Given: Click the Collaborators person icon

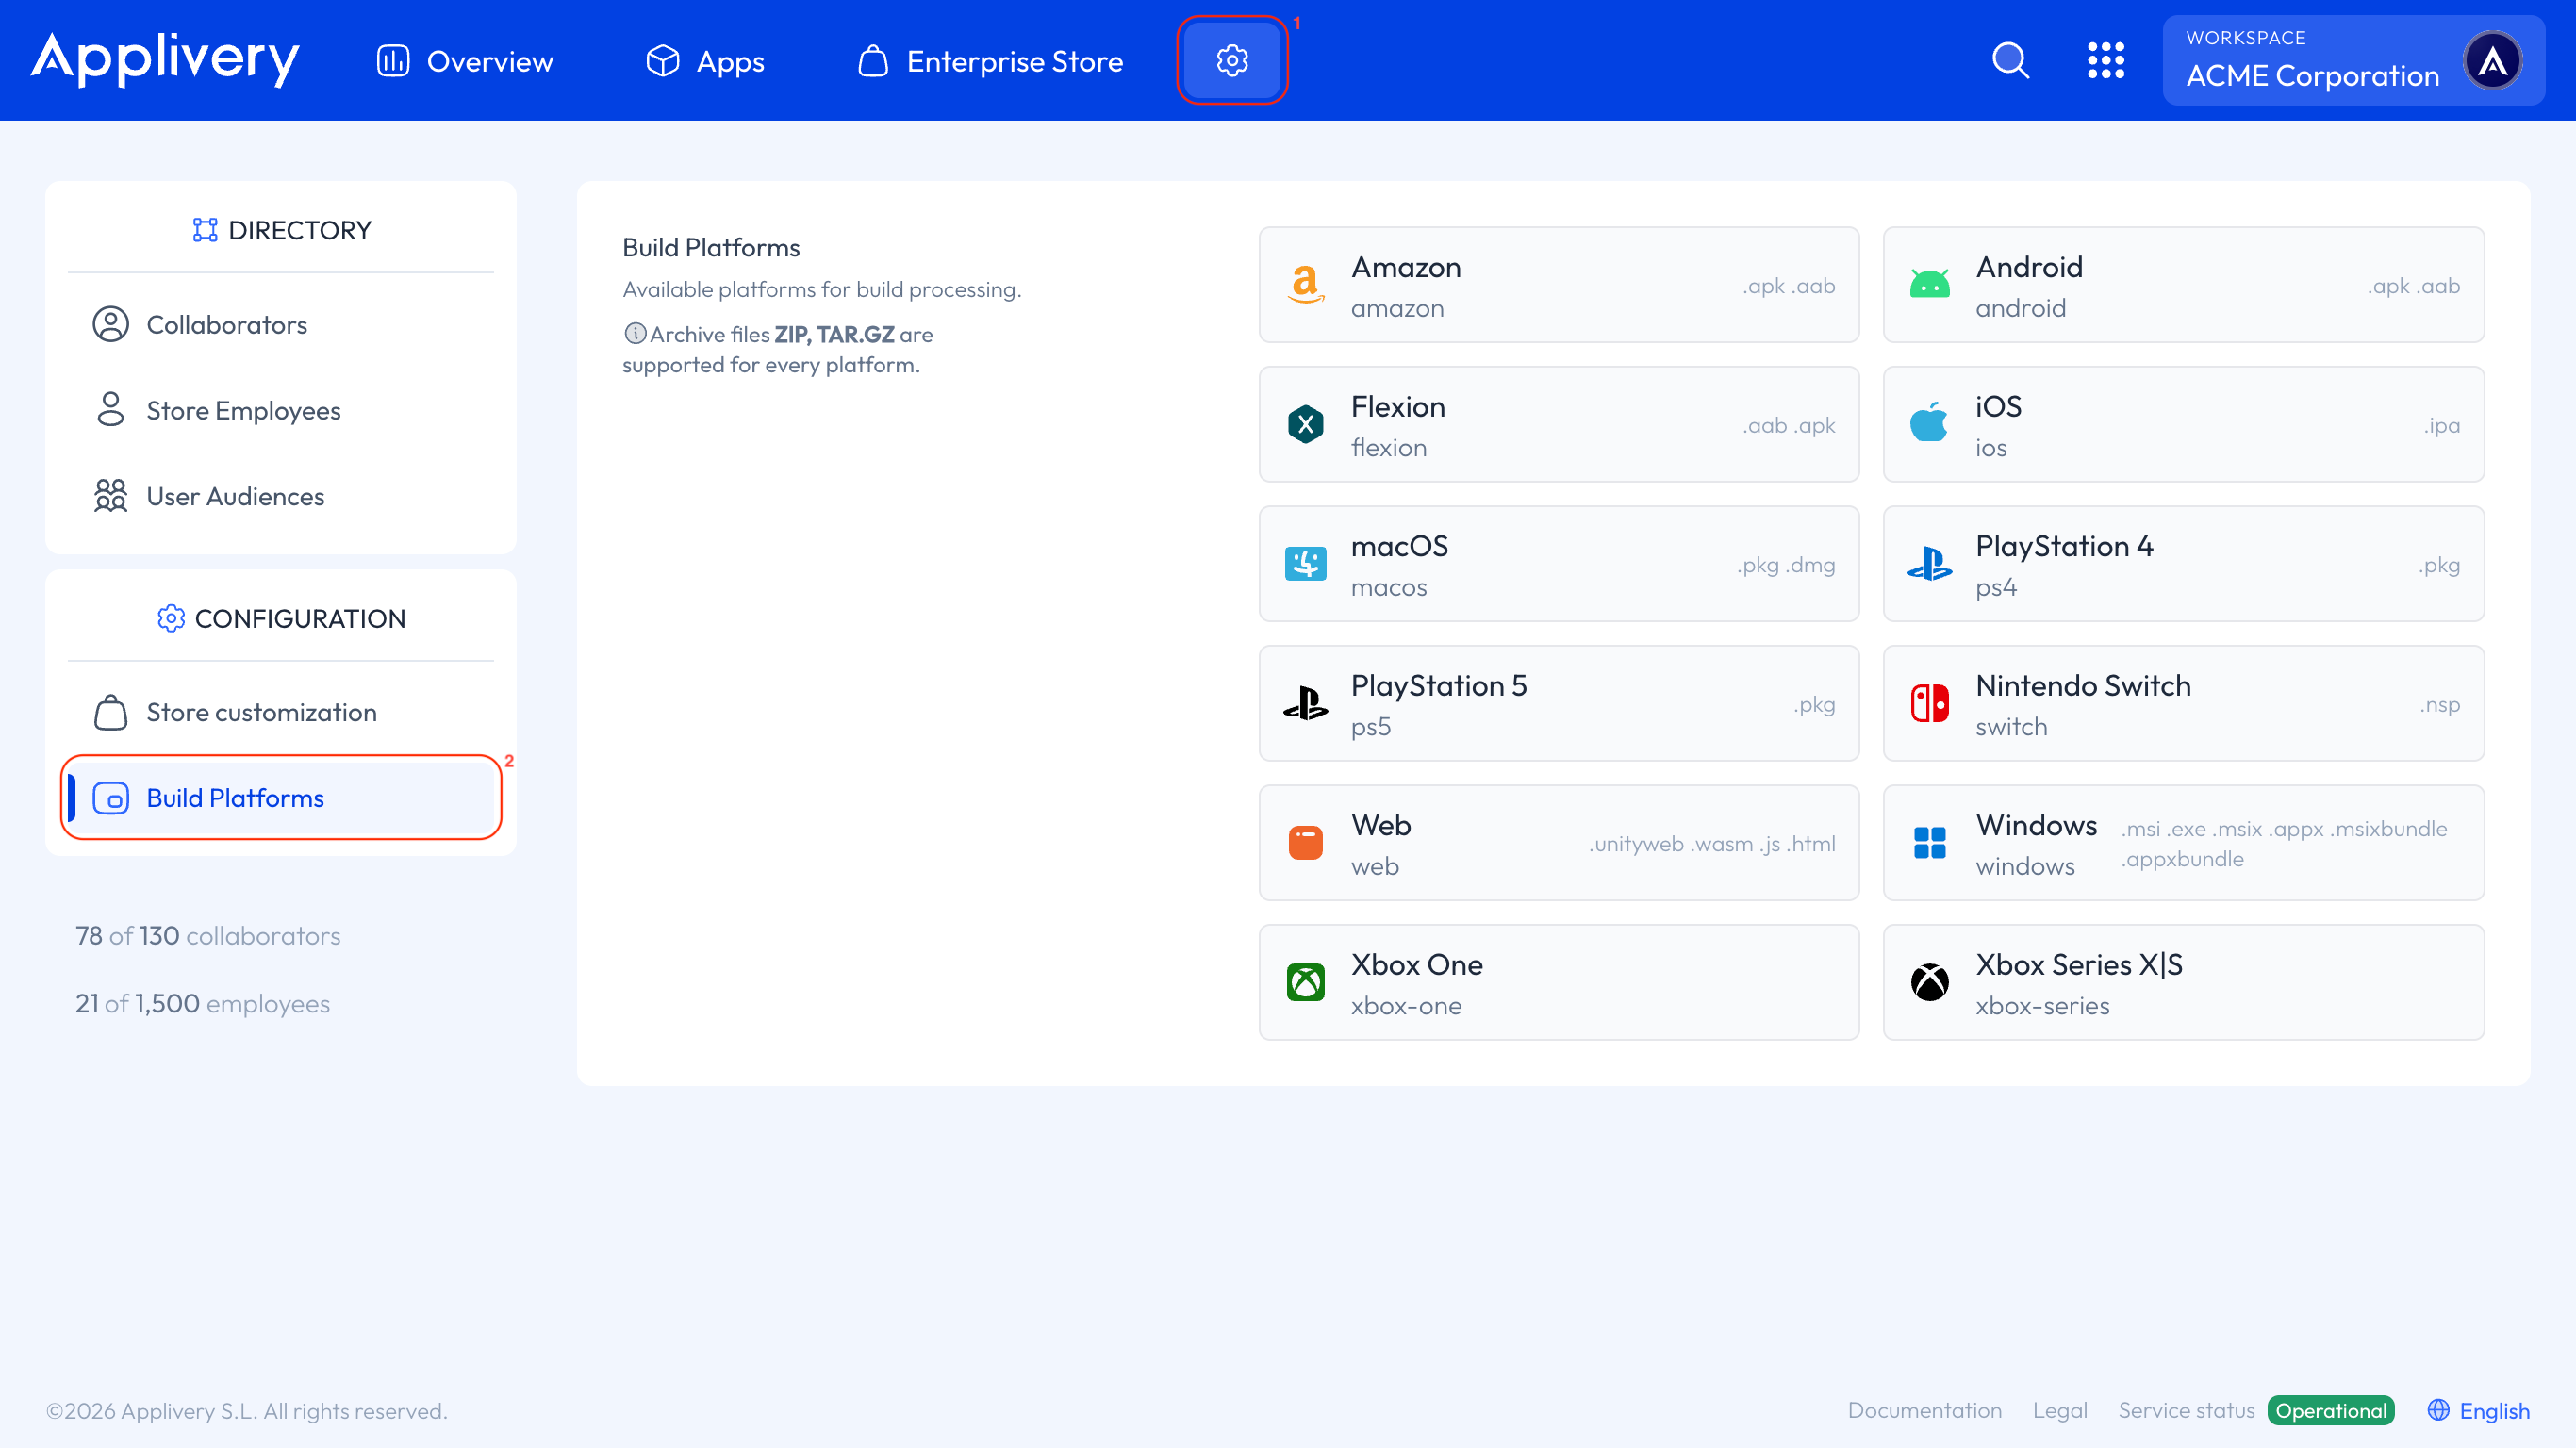Looking at the screenshot, I should pyautogui.click(x=110, y=325).
